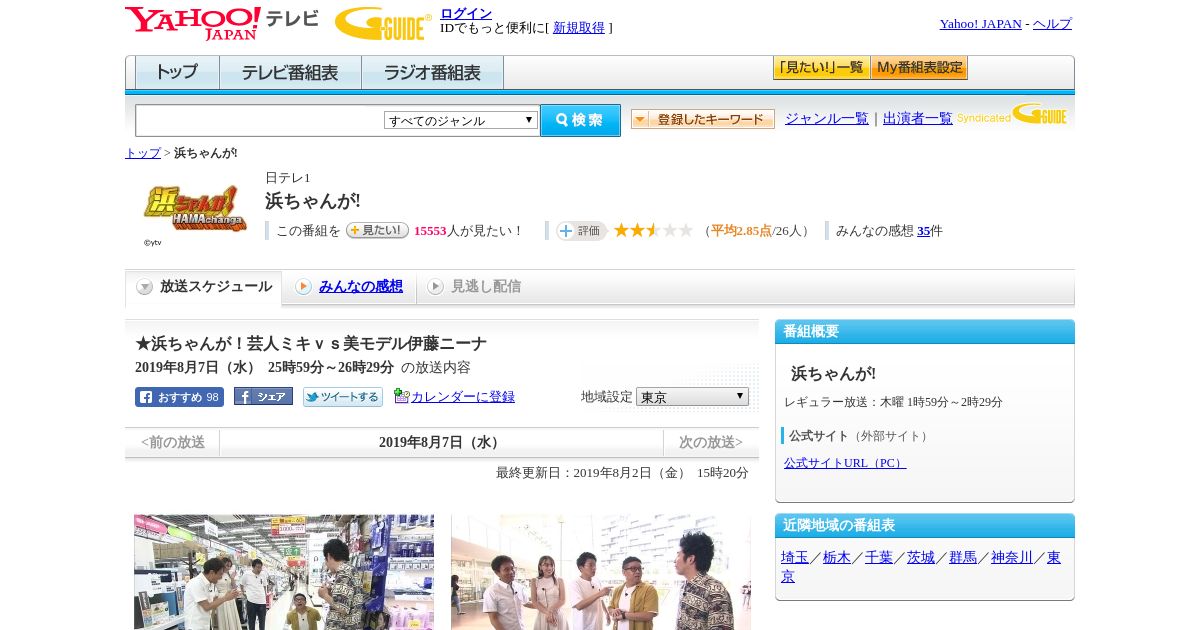Click the 最終更新日 timestamp text
Viewport: 1200px width, 630px height.
[622, 473]
